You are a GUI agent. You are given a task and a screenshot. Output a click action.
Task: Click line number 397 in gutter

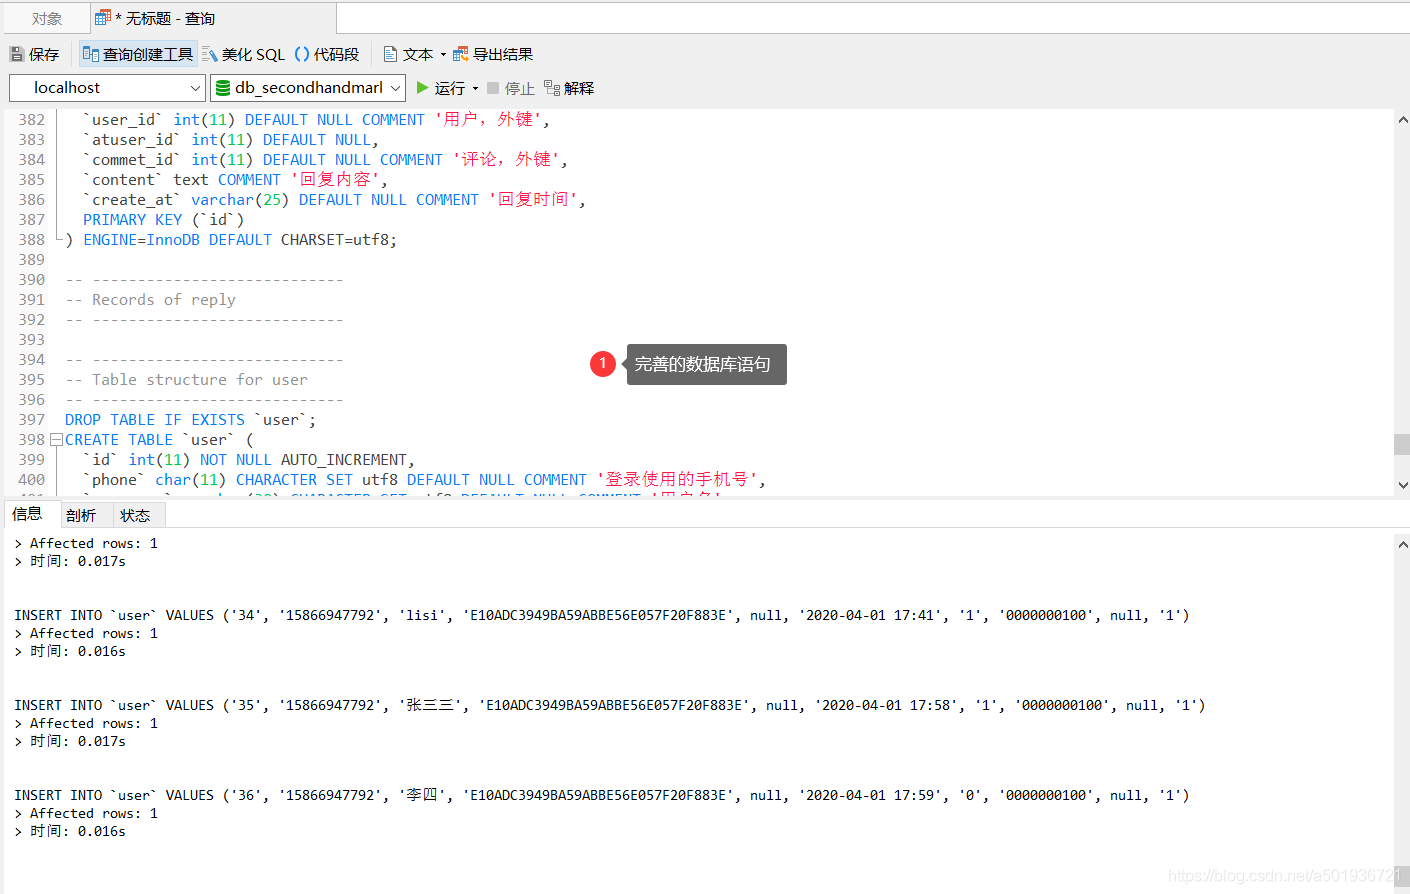pos(32,420)
